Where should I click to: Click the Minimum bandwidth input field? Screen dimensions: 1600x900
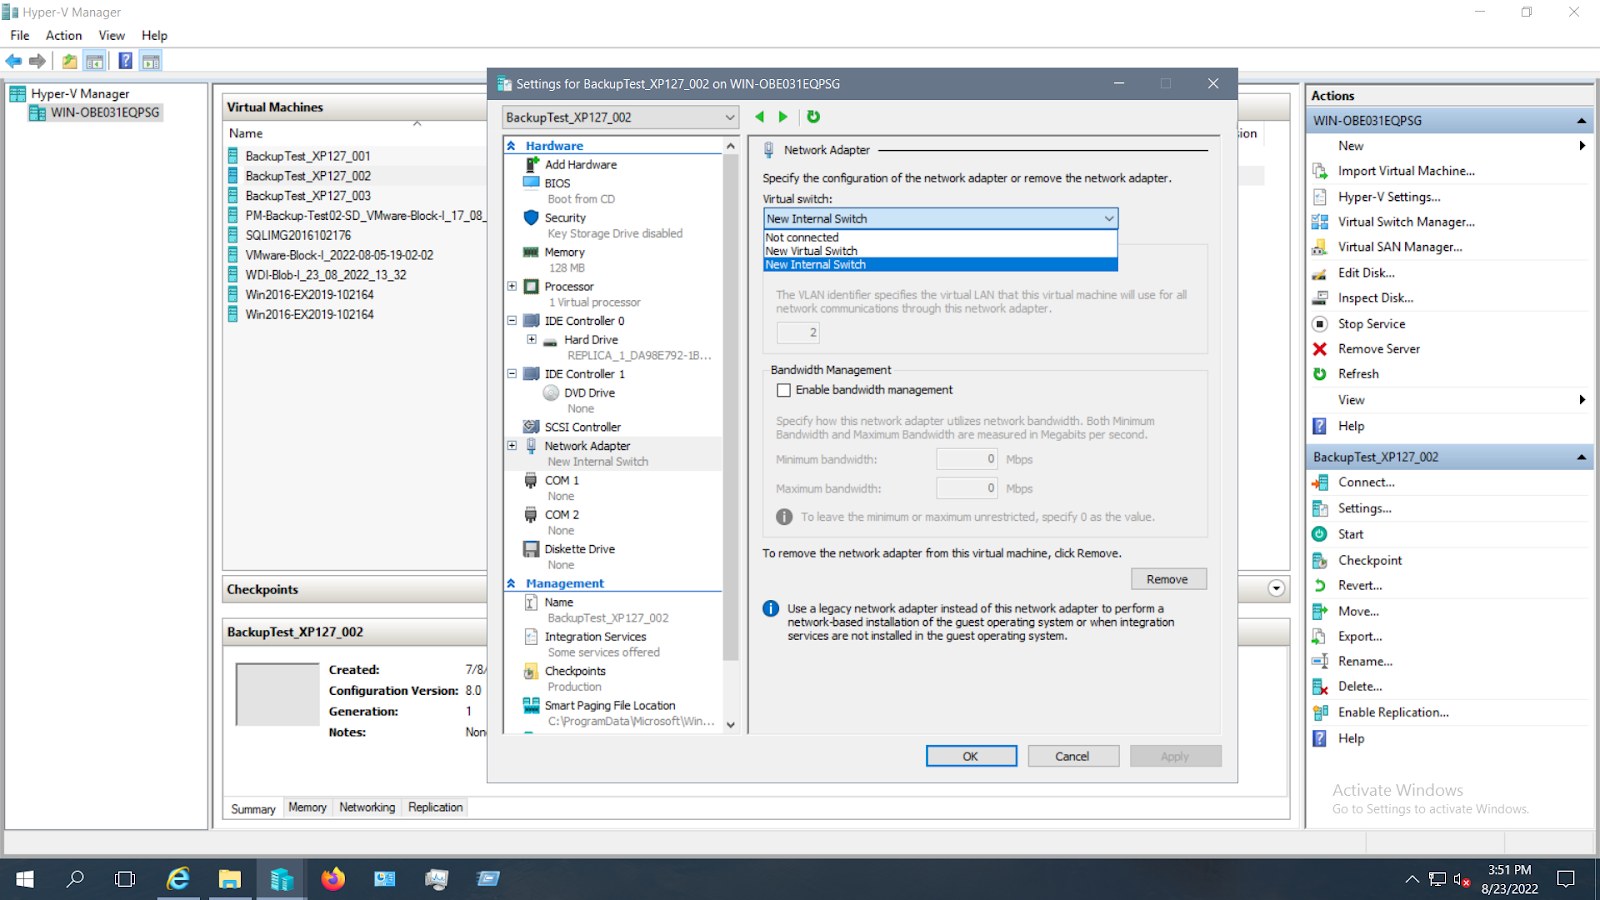click(x=967, y=459)
